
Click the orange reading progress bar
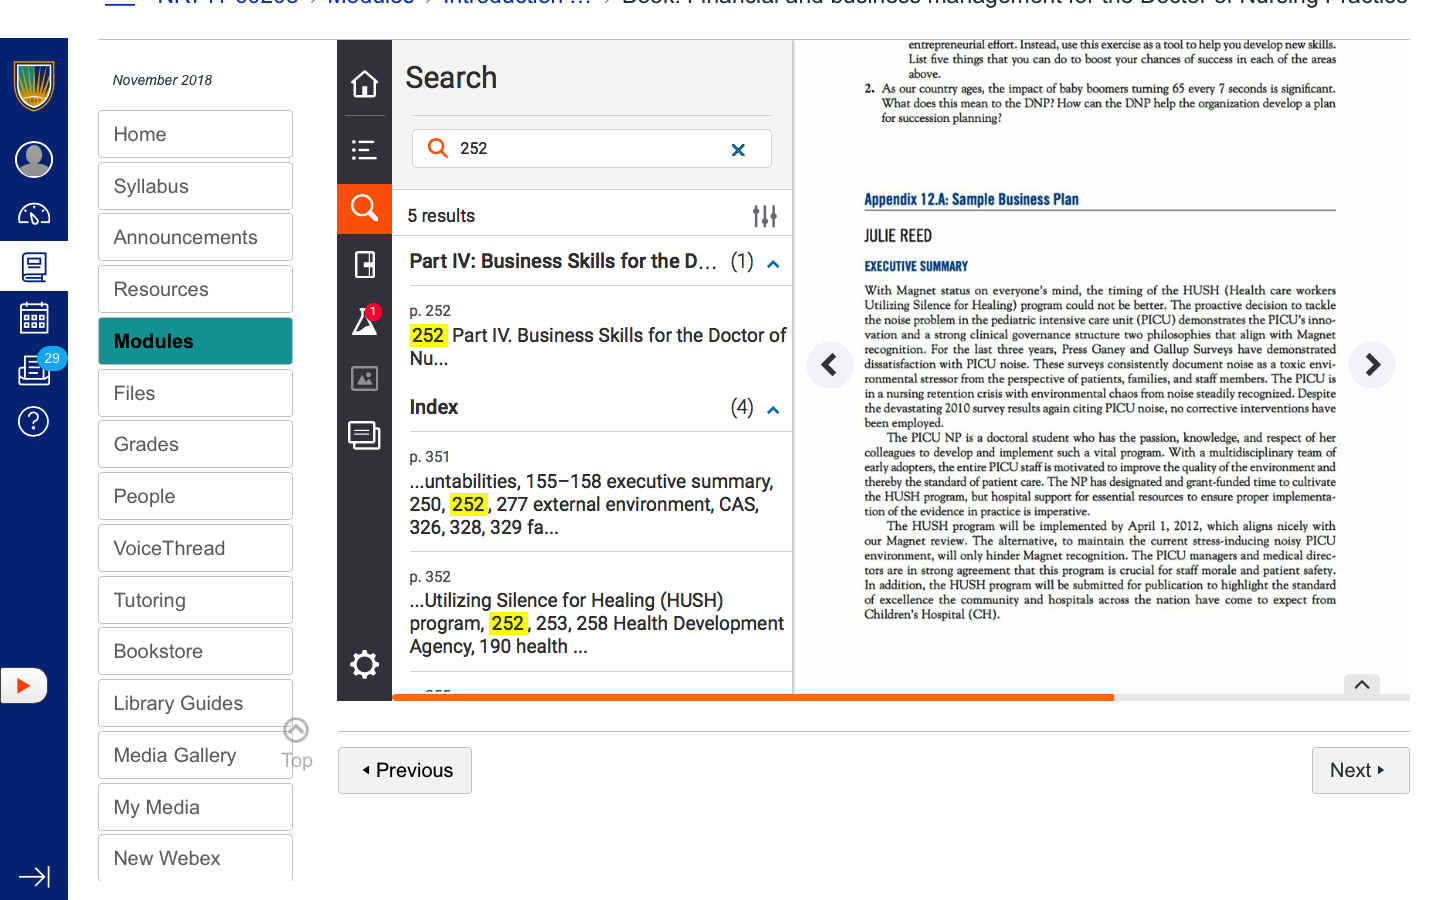(752, 697)
